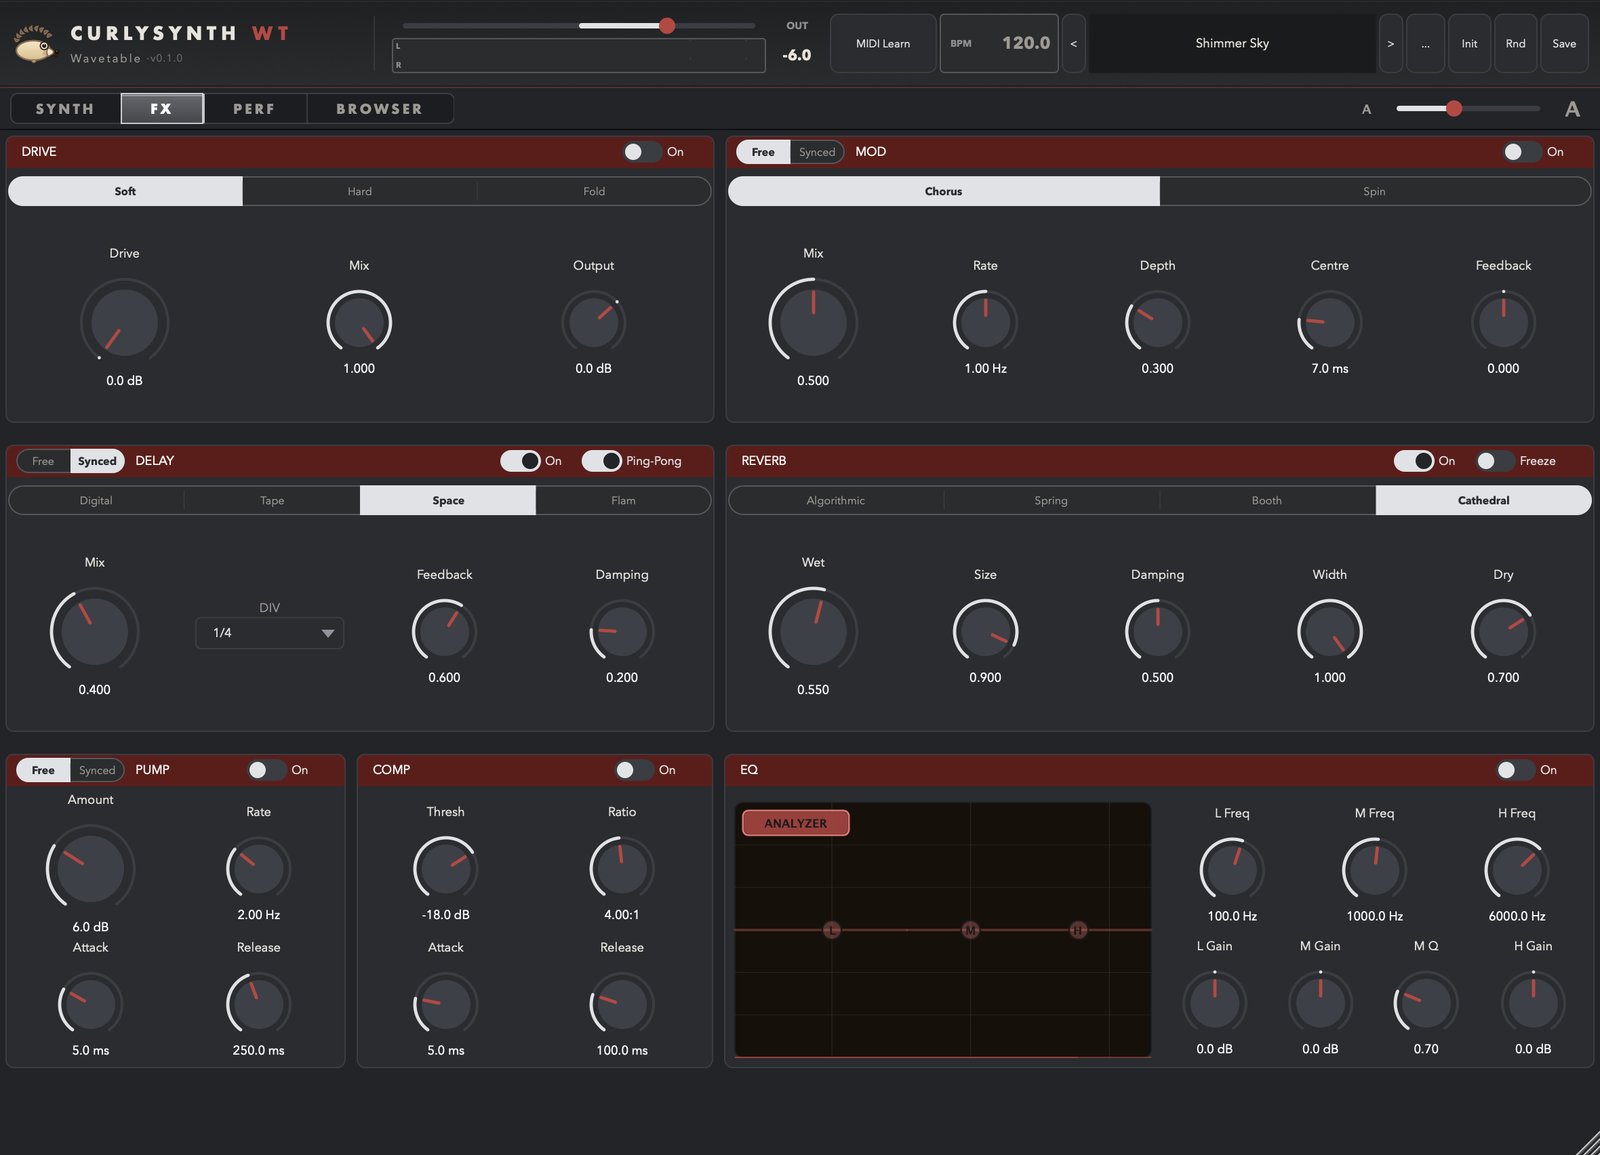Screen dimensions: 1600x1155
Task: Click the Shimmer Sky preset name
Action: click(1232, 43)
